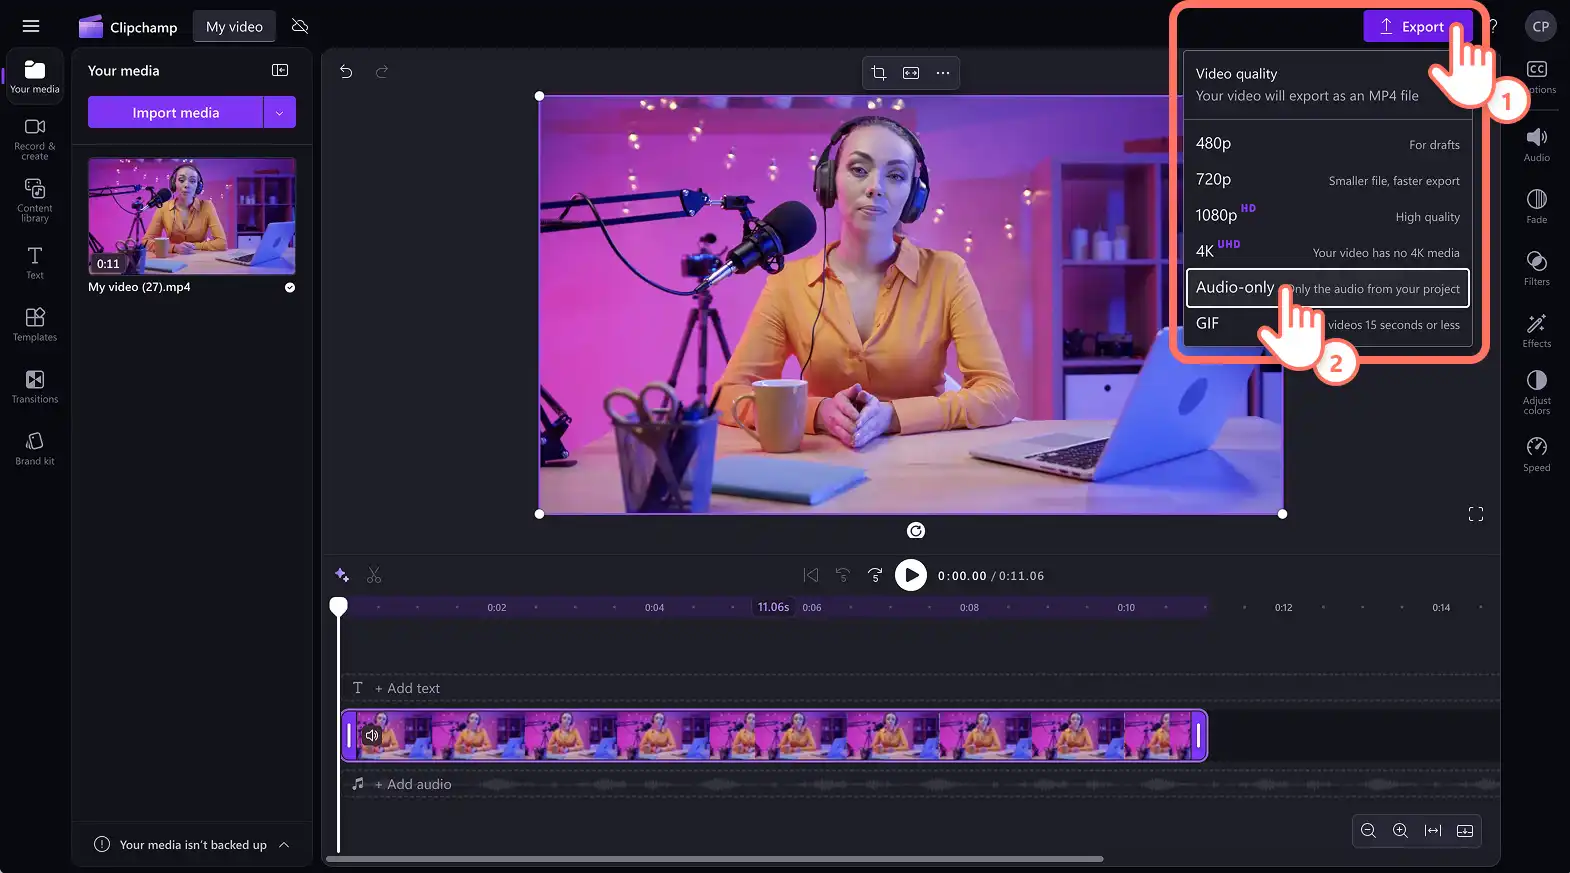1570x873 pixels.
Task: Open the Brand kit tab
Action: click(x=35, y=448)
